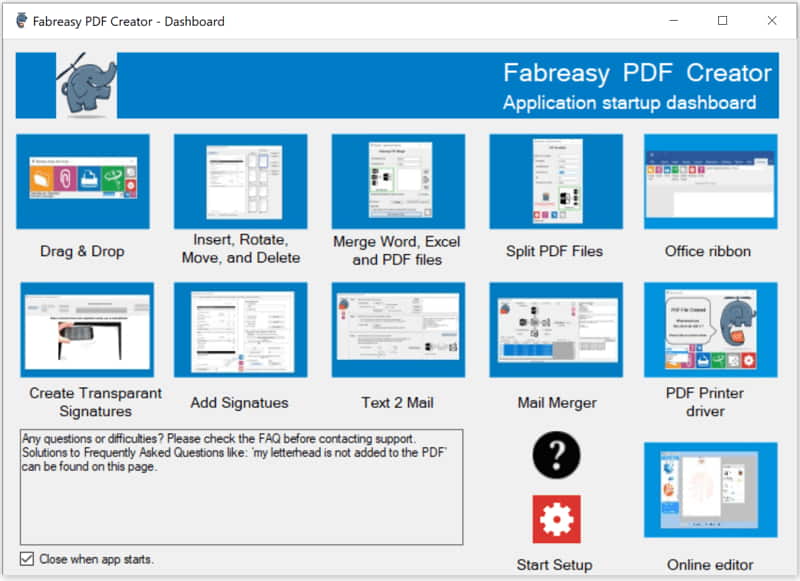Maximize the dashboard window
This screenshot has width=800, height=581.
722,21
